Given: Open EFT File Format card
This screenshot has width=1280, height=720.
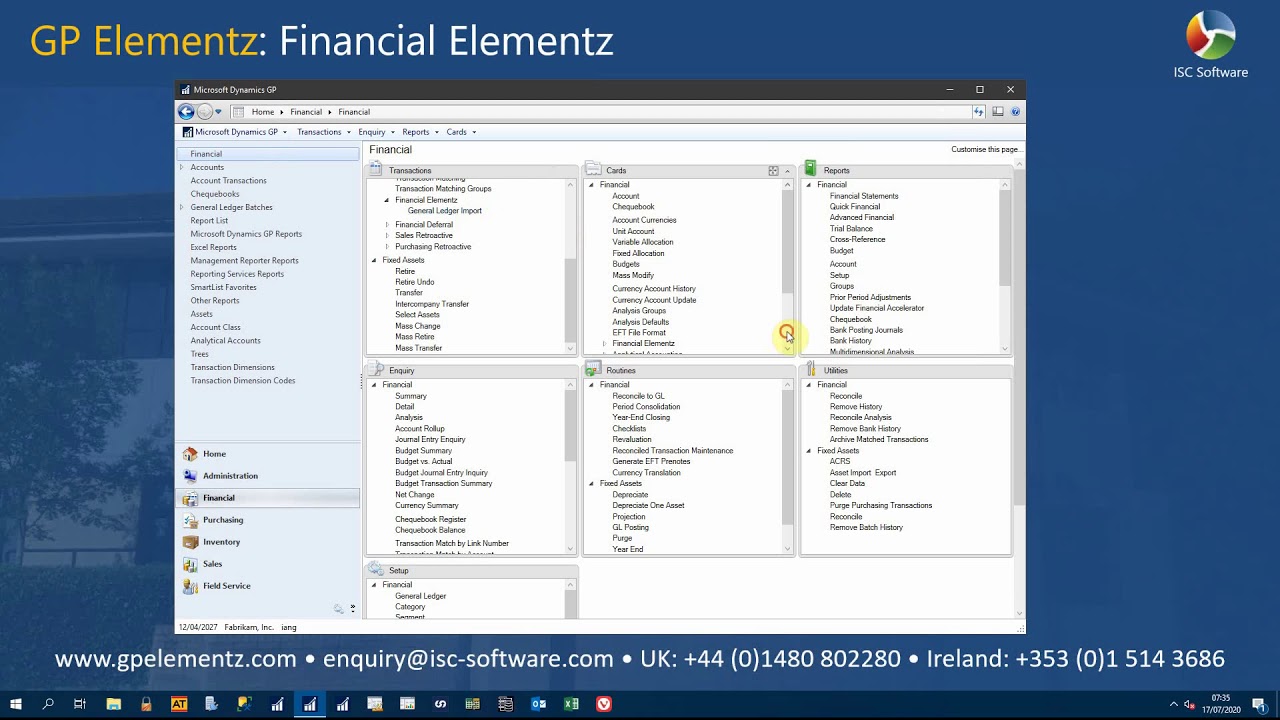Looking at the screenshot, I should click(639, 333).
